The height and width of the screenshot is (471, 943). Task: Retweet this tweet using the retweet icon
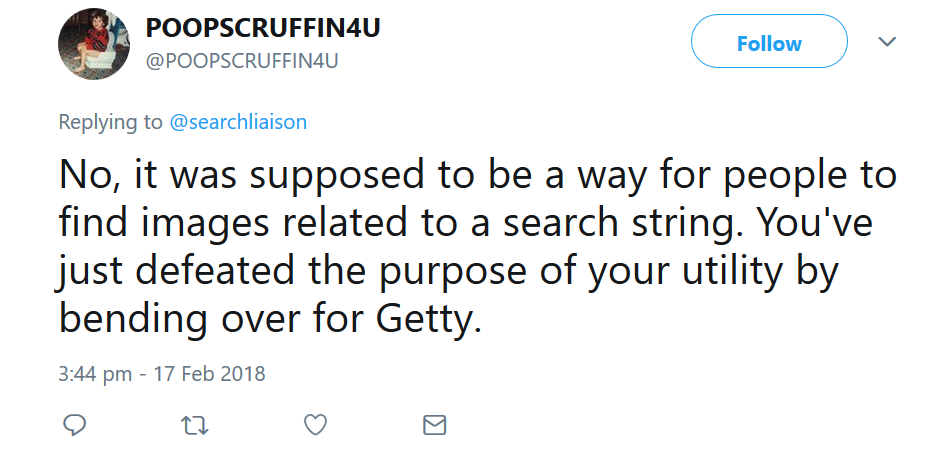coord(195,425)
